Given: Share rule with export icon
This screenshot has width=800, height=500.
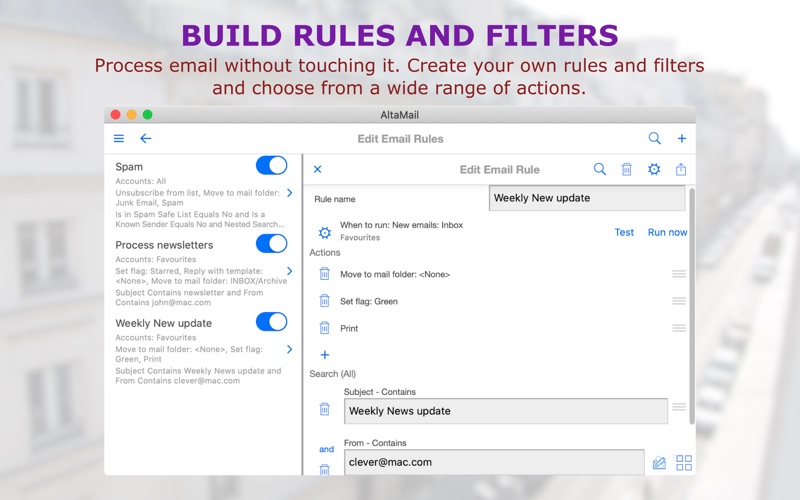Looking at the screenshot, I should click(681, 169).
